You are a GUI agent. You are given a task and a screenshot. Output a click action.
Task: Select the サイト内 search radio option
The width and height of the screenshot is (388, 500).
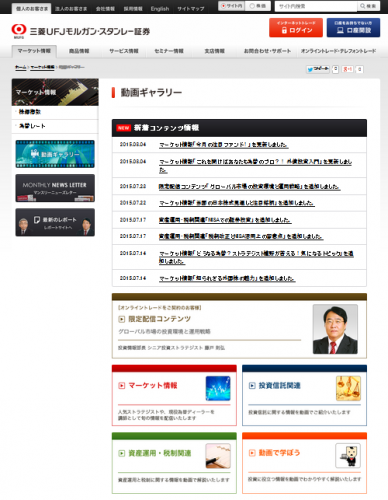(232, 6)
